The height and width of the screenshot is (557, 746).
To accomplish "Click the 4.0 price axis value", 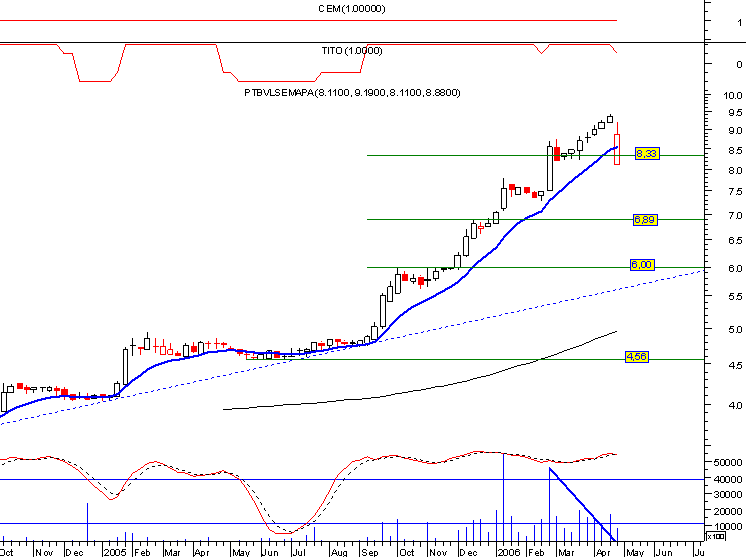I will coord(735,406).
